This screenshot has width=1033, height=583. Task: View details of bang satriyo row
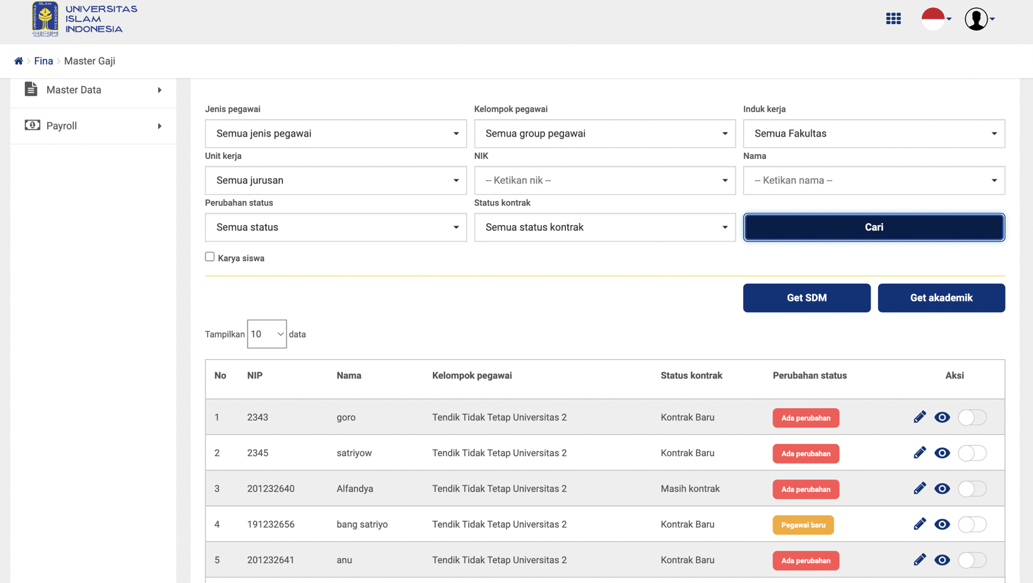click(942, 524)
